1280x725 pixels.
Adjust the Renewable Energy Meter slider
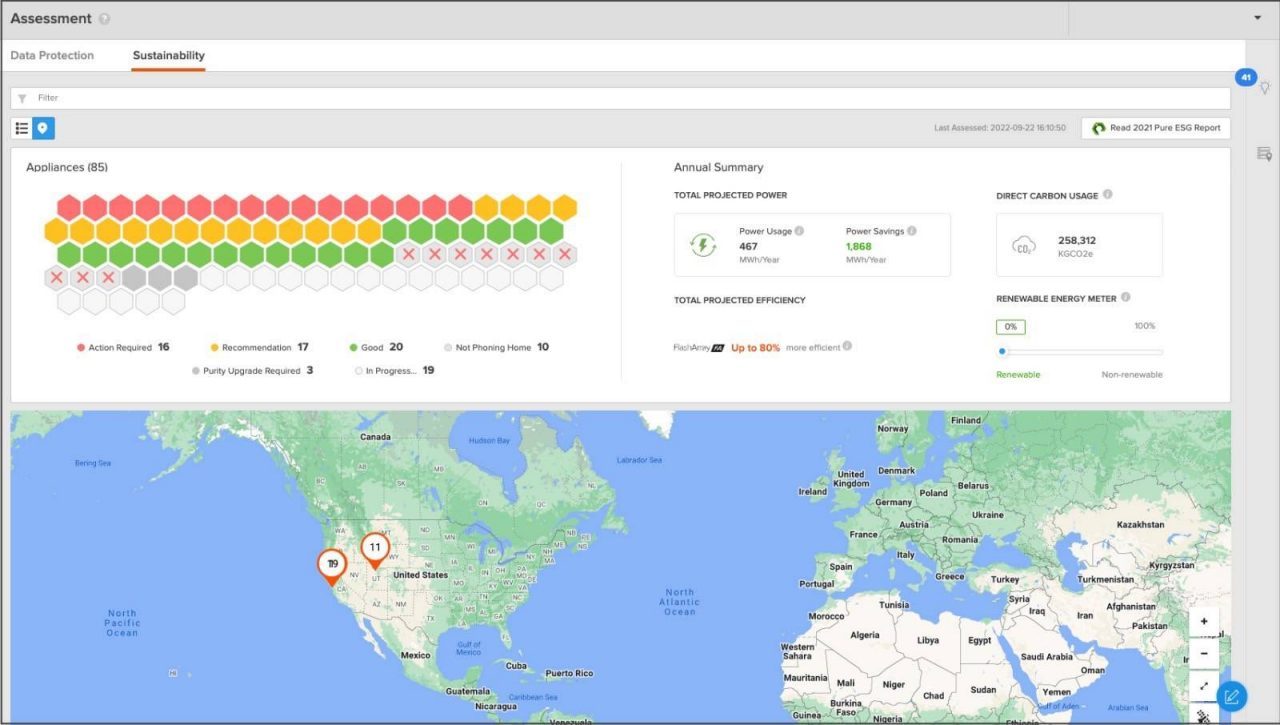coord(1001,351)
